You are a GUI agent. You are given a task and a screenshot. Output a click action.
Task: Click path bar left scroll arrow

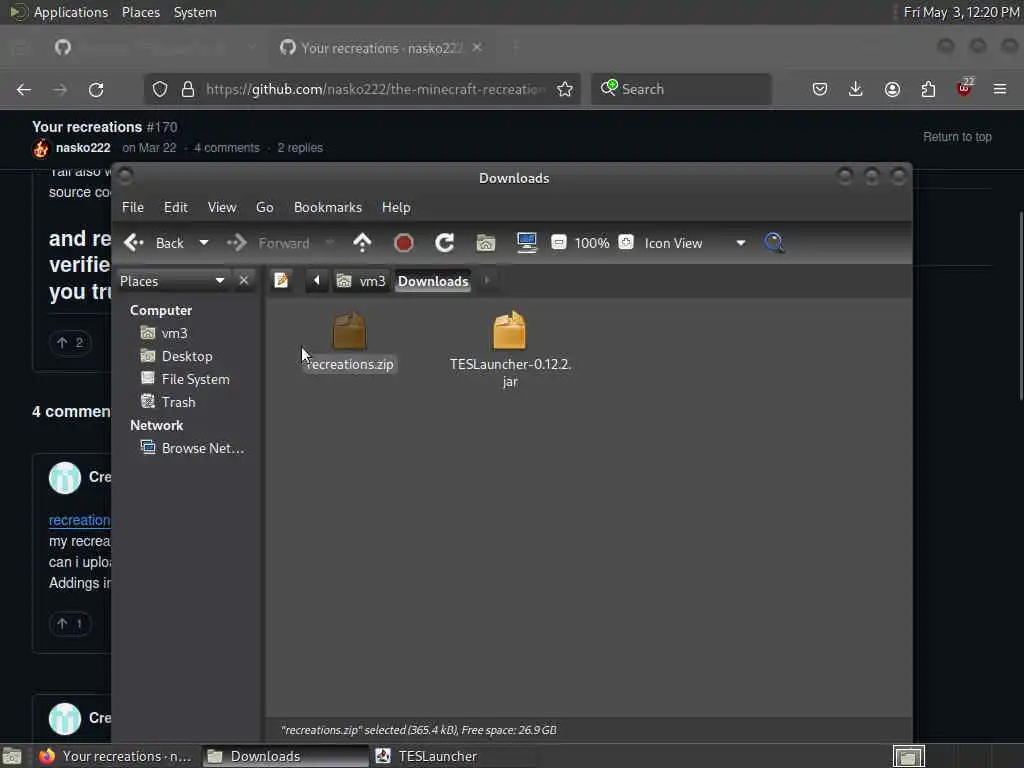point(317,281)
